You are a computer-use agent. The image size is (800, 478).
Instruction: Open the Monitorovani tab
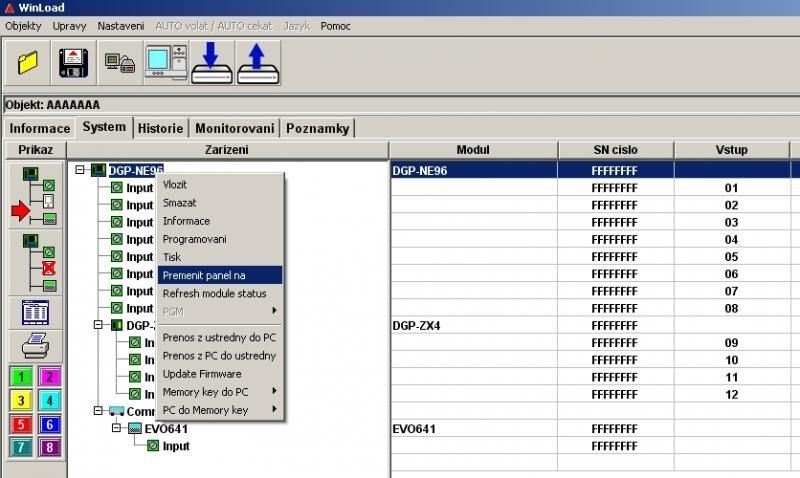coord(235,128)
